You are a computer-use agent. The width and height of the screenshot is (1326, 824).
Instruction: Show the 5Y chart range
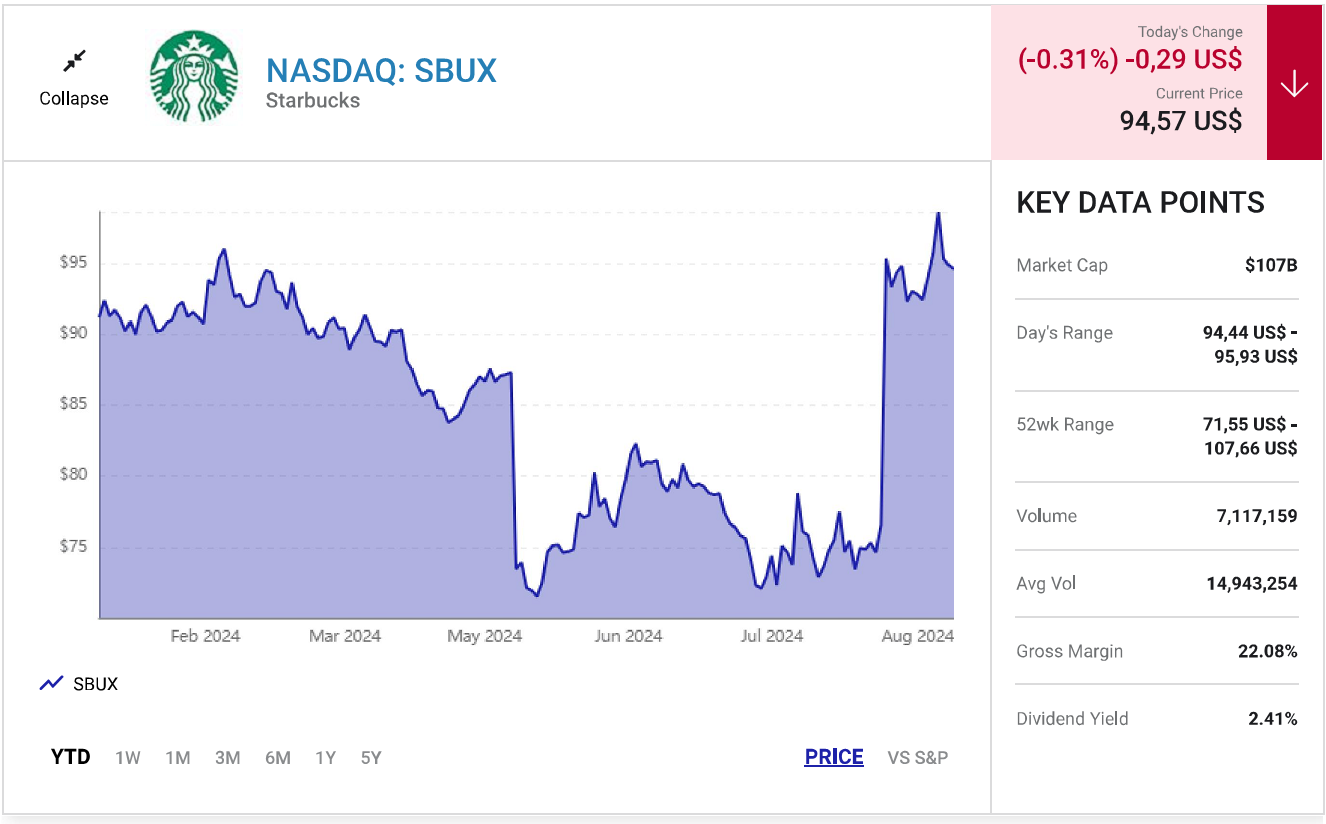[x=371, y=758]
